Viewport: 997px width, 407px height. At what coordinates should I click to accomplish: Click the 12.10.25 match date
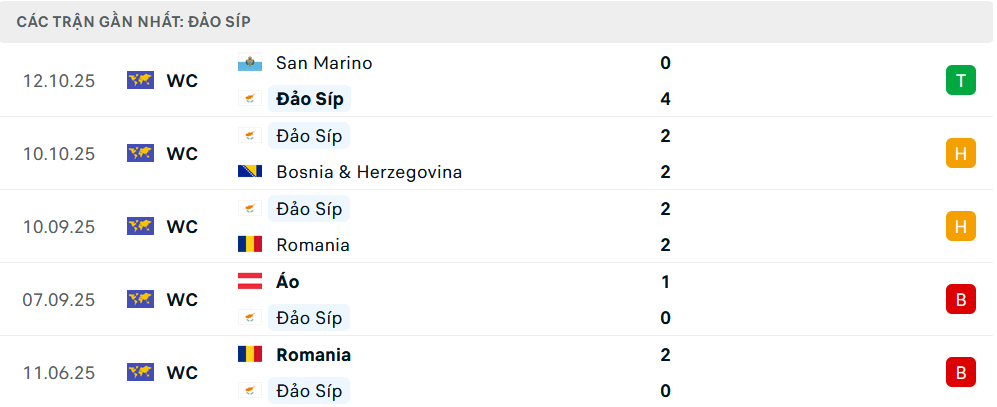[59, 81]
